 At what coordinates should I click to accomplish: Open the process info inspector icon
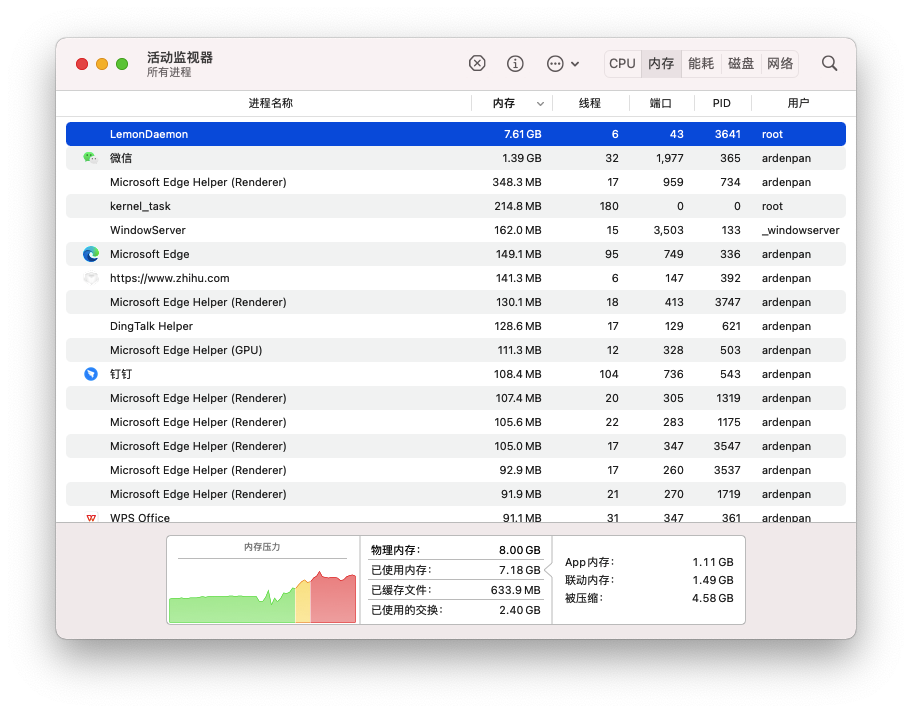pos(515,63)
